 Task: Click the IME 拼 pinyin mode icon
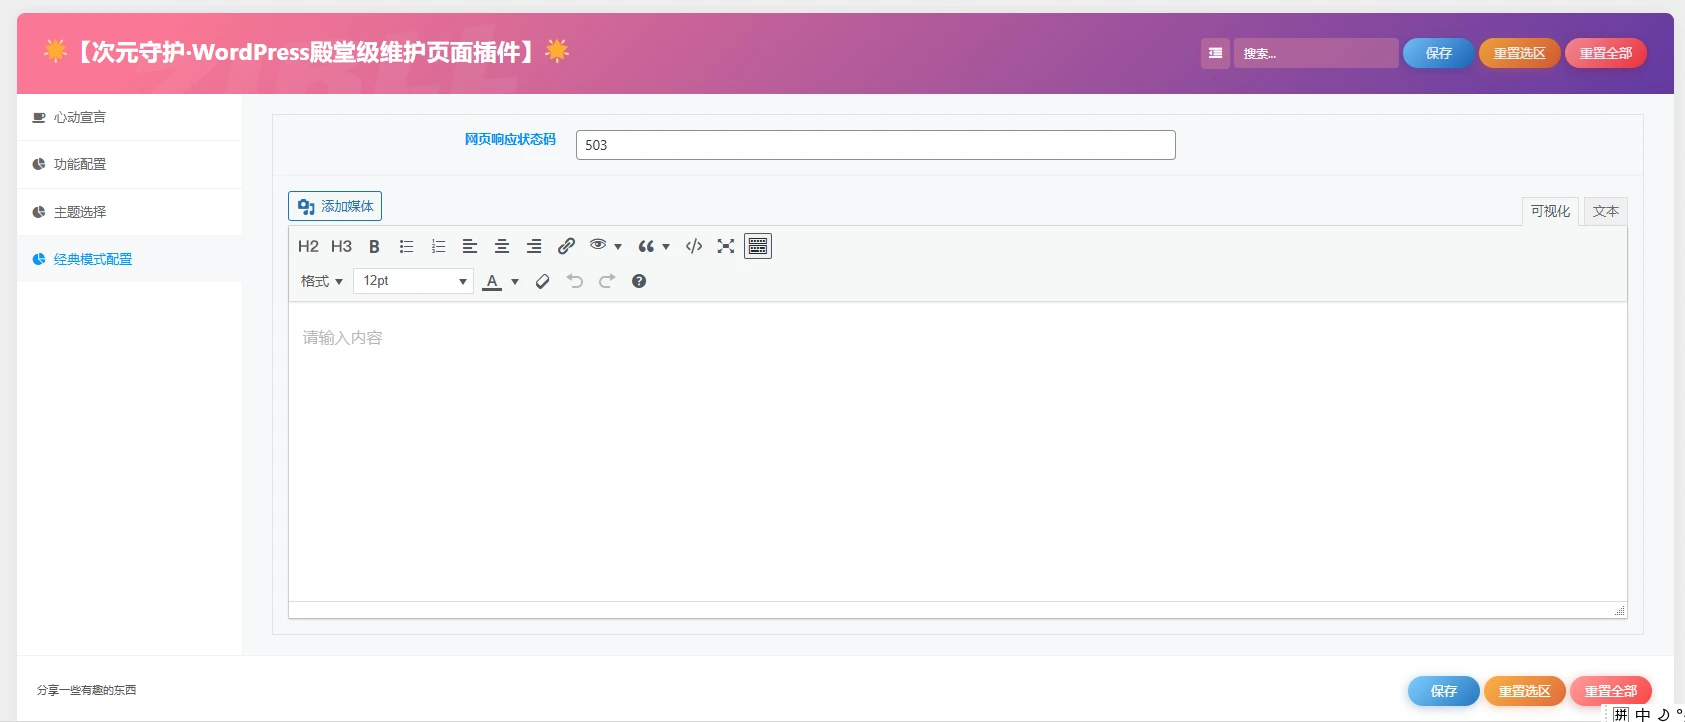tap(1621, 714)
